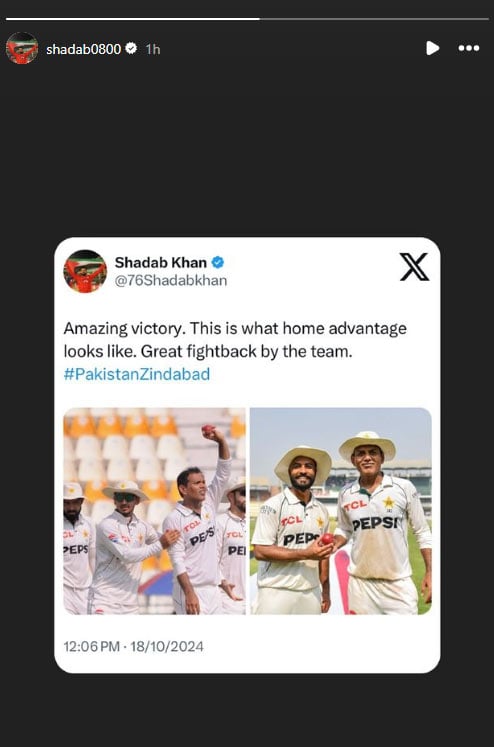Click the tweet text about amazing victory
The width and height of the screenshot is (494, 747).
click(235, 340)
